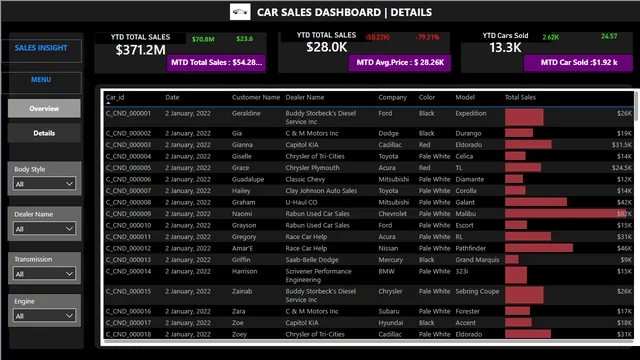Open the Body Style dropdown
Screen dimensions: 640x360
44,184
